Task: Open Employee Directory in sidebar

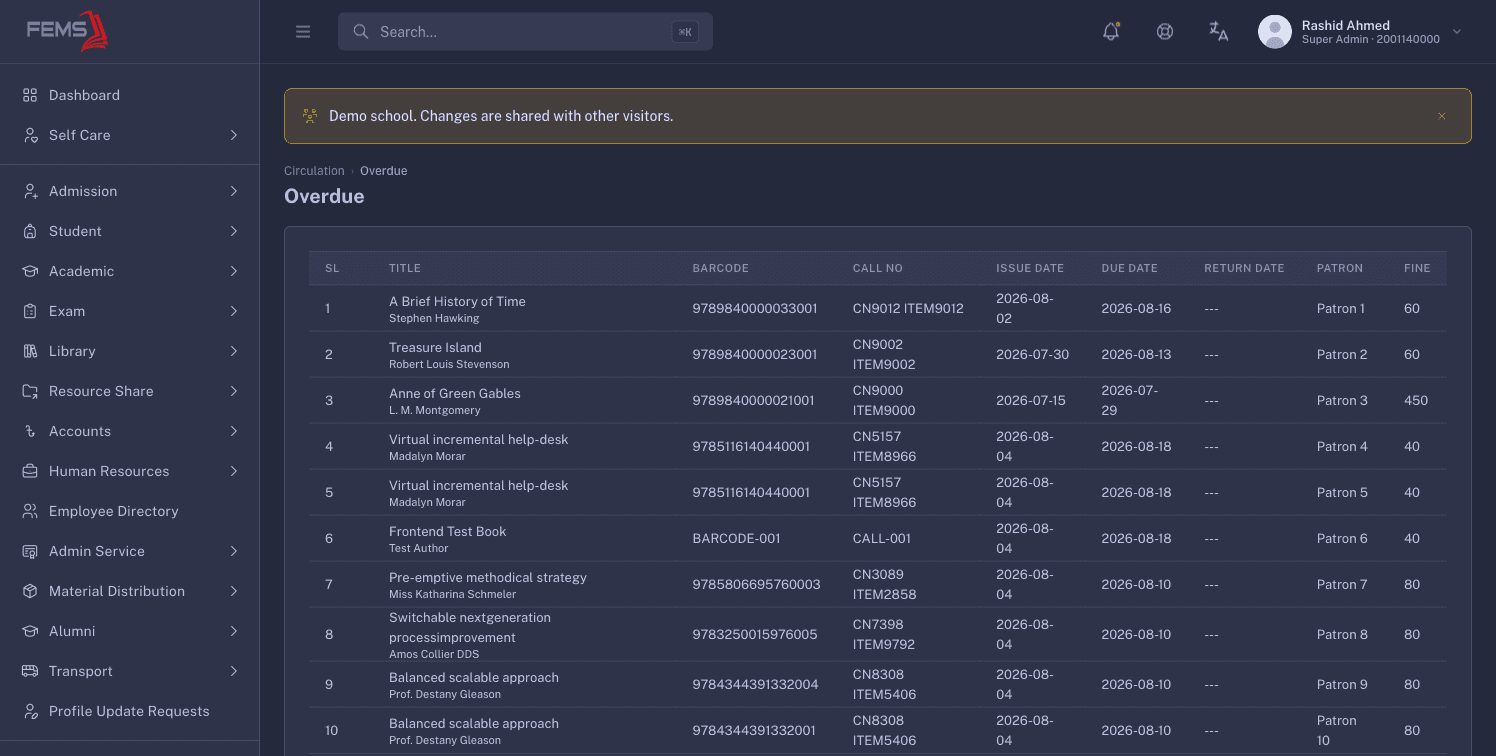Action: coord(129,511)
